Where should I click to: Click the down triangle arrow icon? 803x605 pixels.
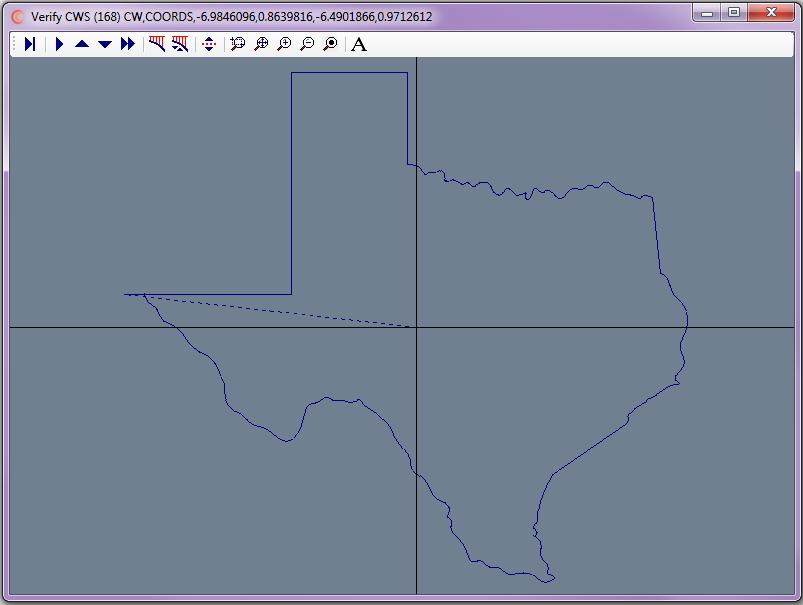coord(105,44)
